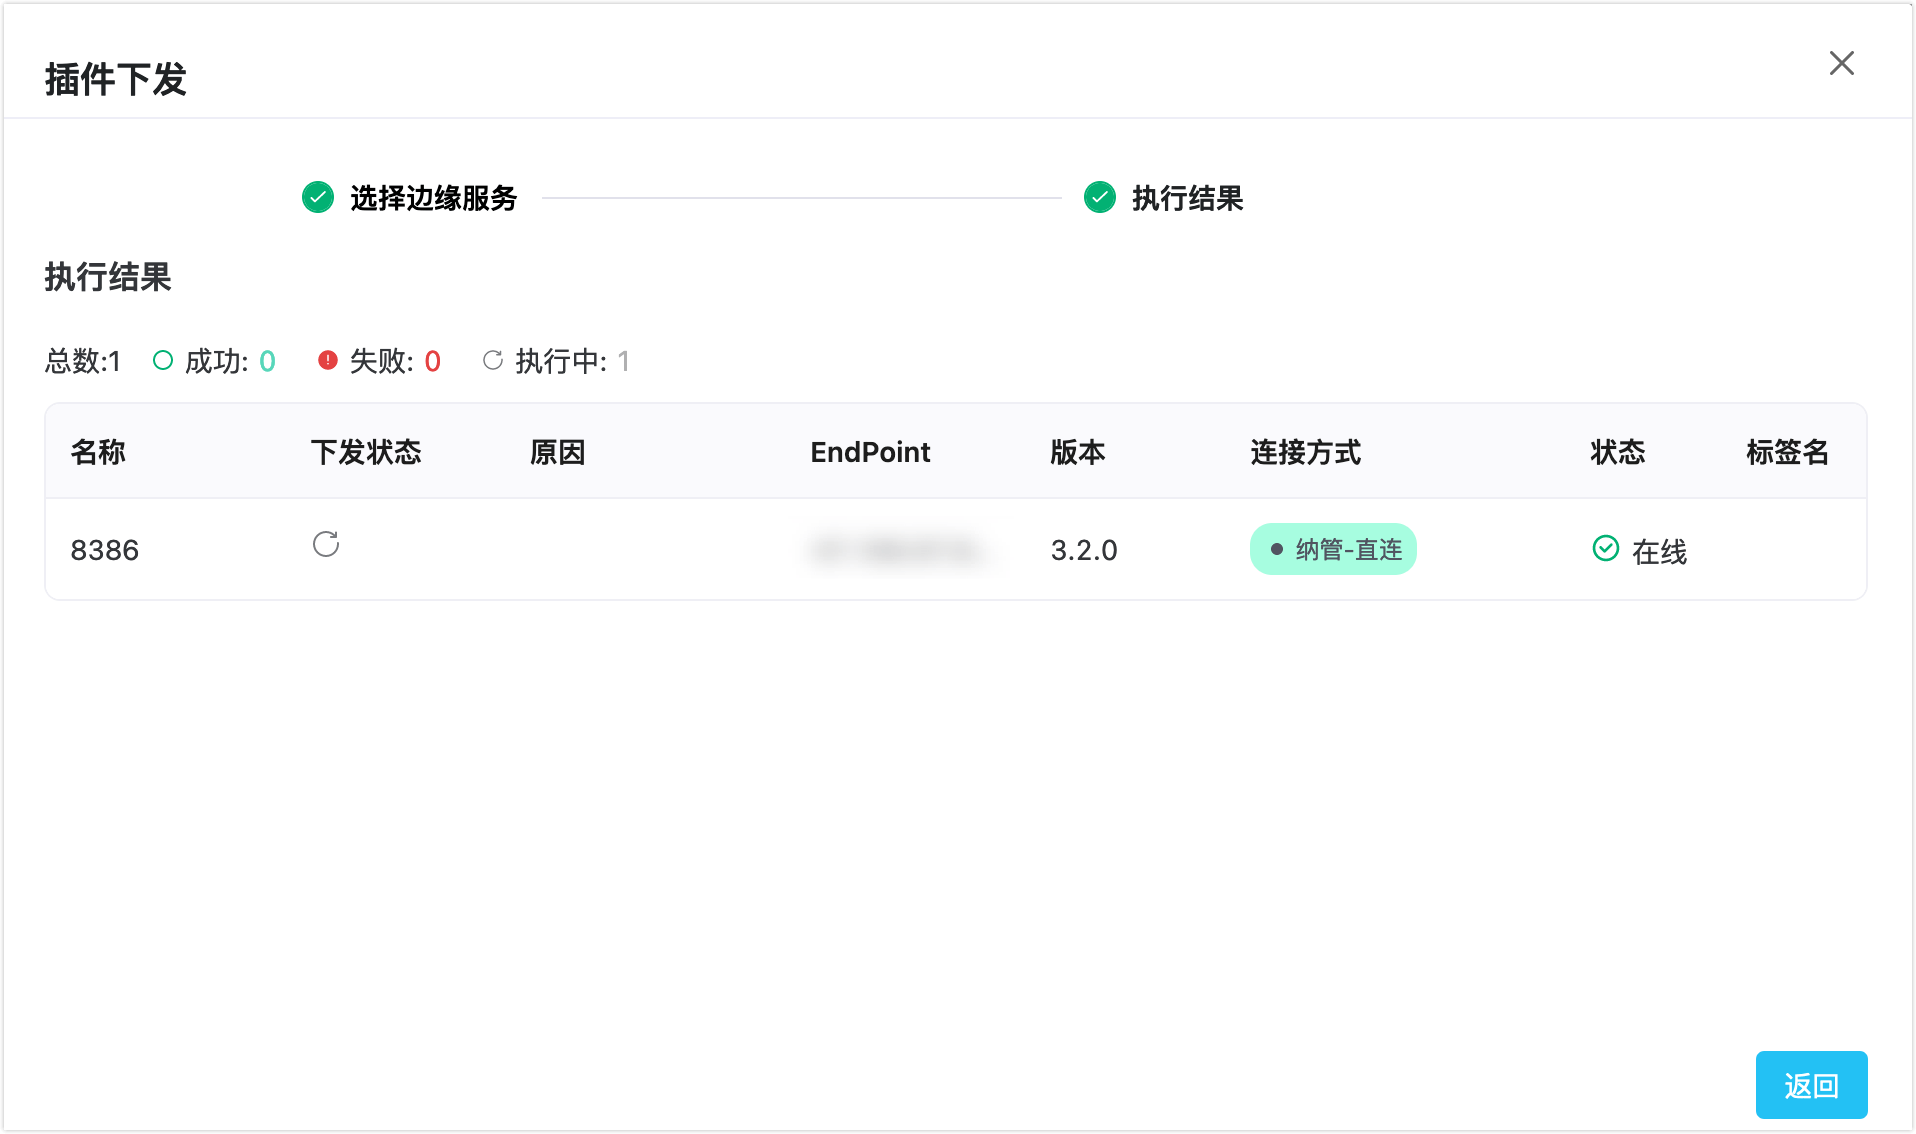
Task: Open the 连接方式 column header
Action: tap(1305, 452)
